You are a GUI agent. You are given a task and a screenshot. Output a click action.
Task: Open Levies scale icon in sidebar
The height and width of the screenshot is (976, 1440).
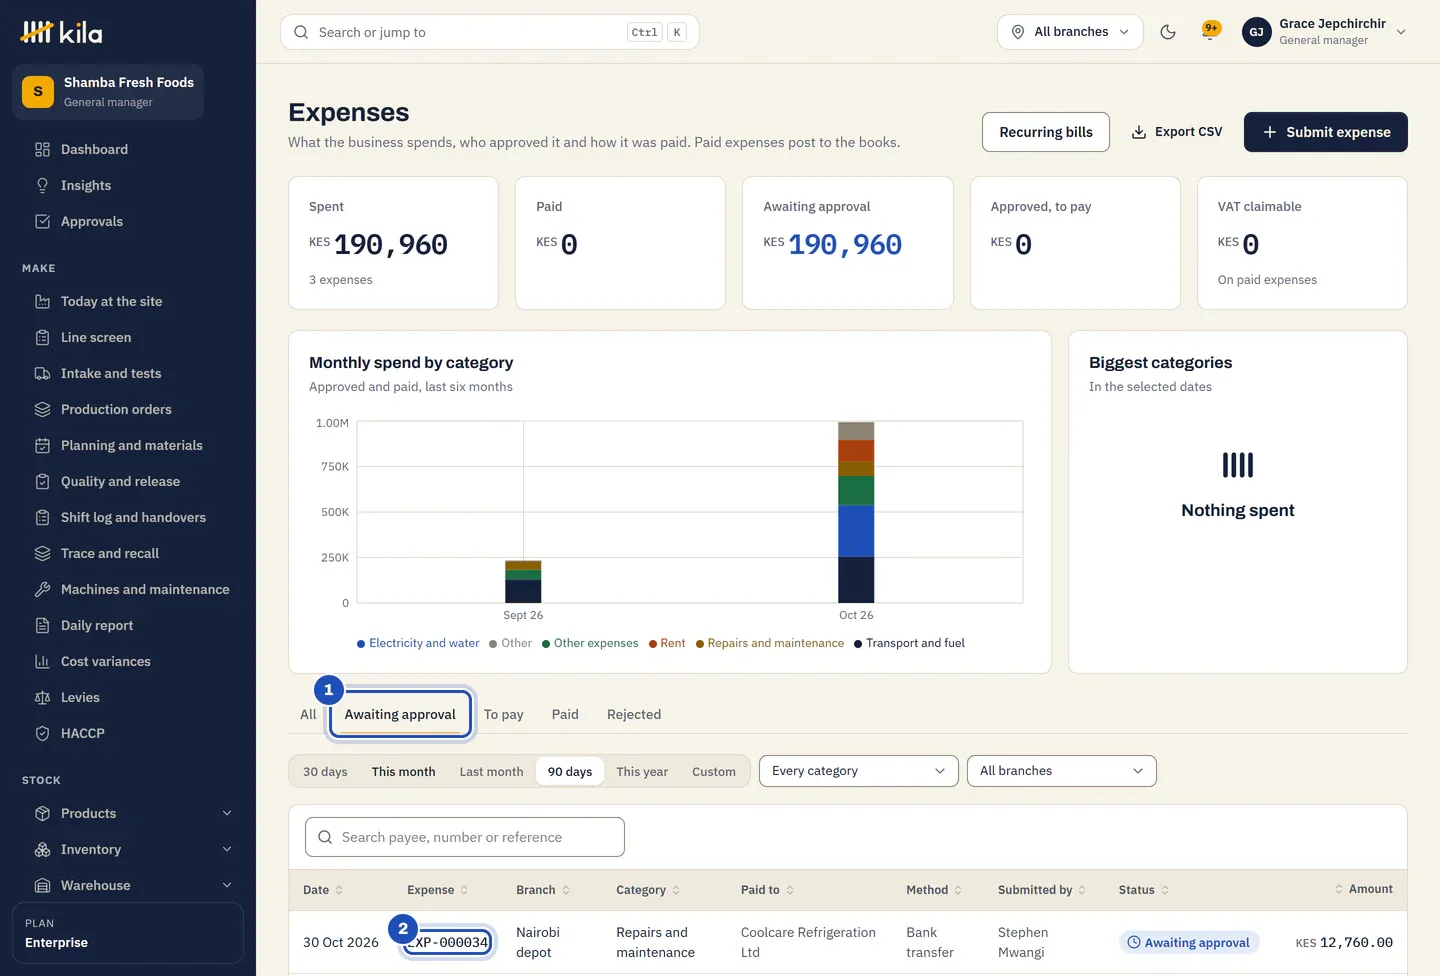coord(42,697)
